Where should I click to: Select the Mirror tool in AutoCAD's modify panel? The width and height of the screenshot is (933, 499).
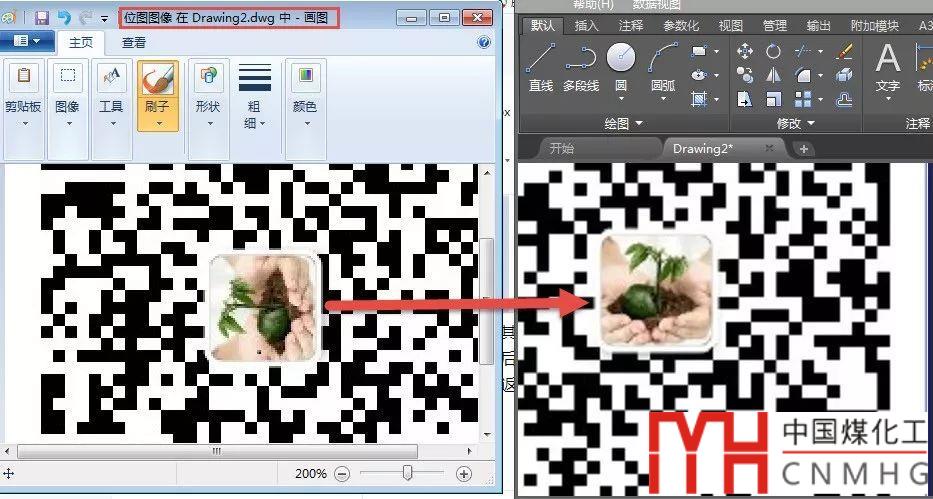(774, 75)
